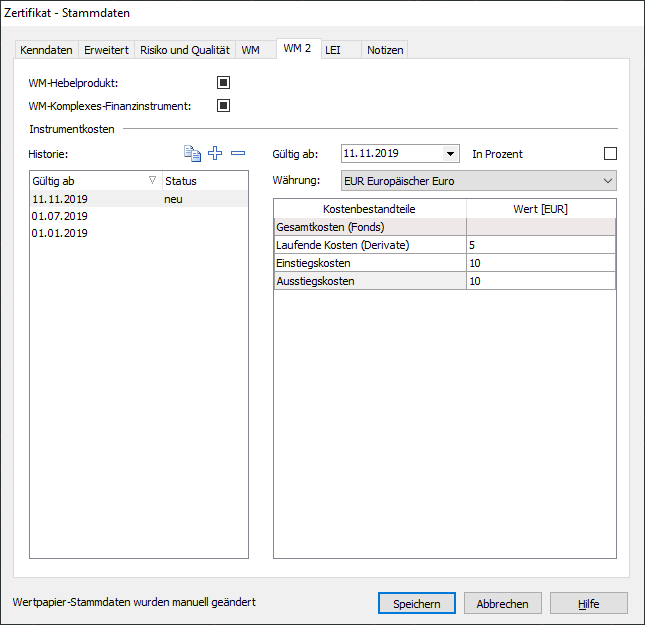Remove history entry with minus icon
Screen dimensions: 645x625
tap(237, 154)
